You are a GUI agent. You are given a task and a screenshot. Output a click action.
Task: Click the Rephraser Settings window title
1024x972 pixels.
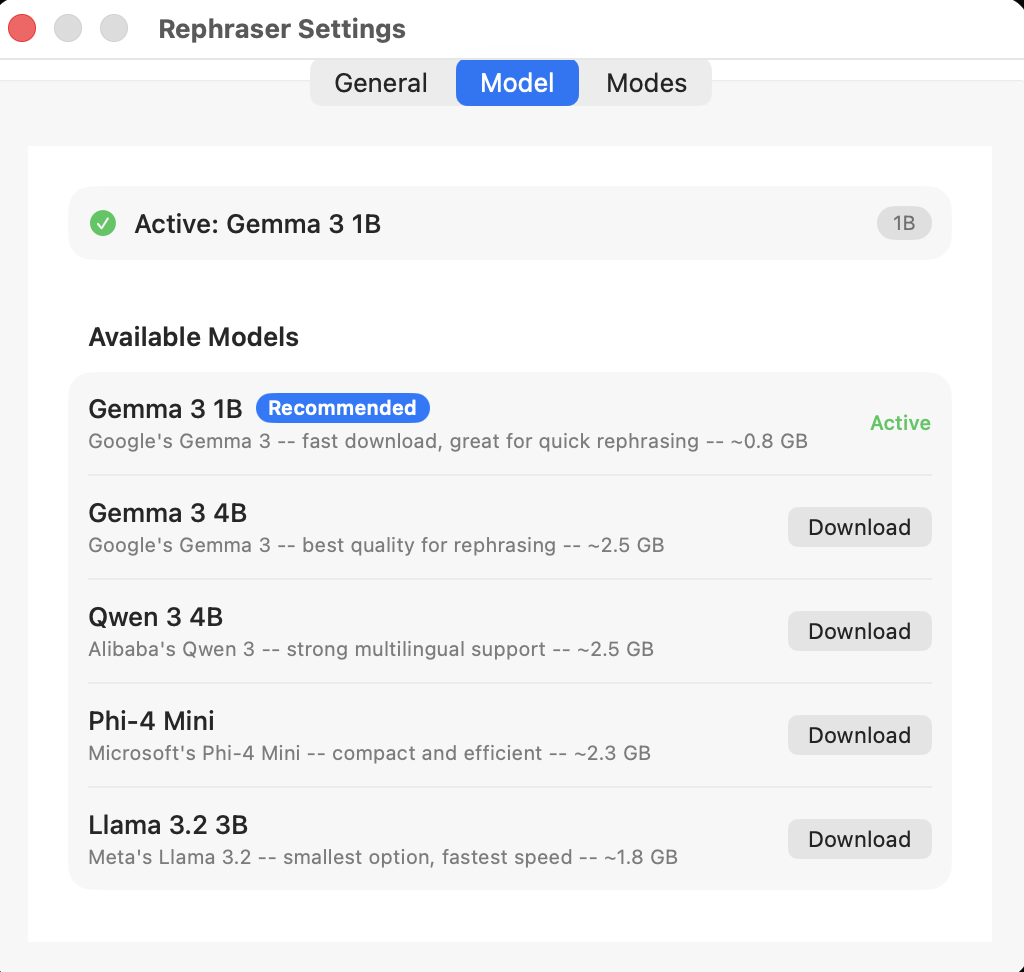pos(282,29)
